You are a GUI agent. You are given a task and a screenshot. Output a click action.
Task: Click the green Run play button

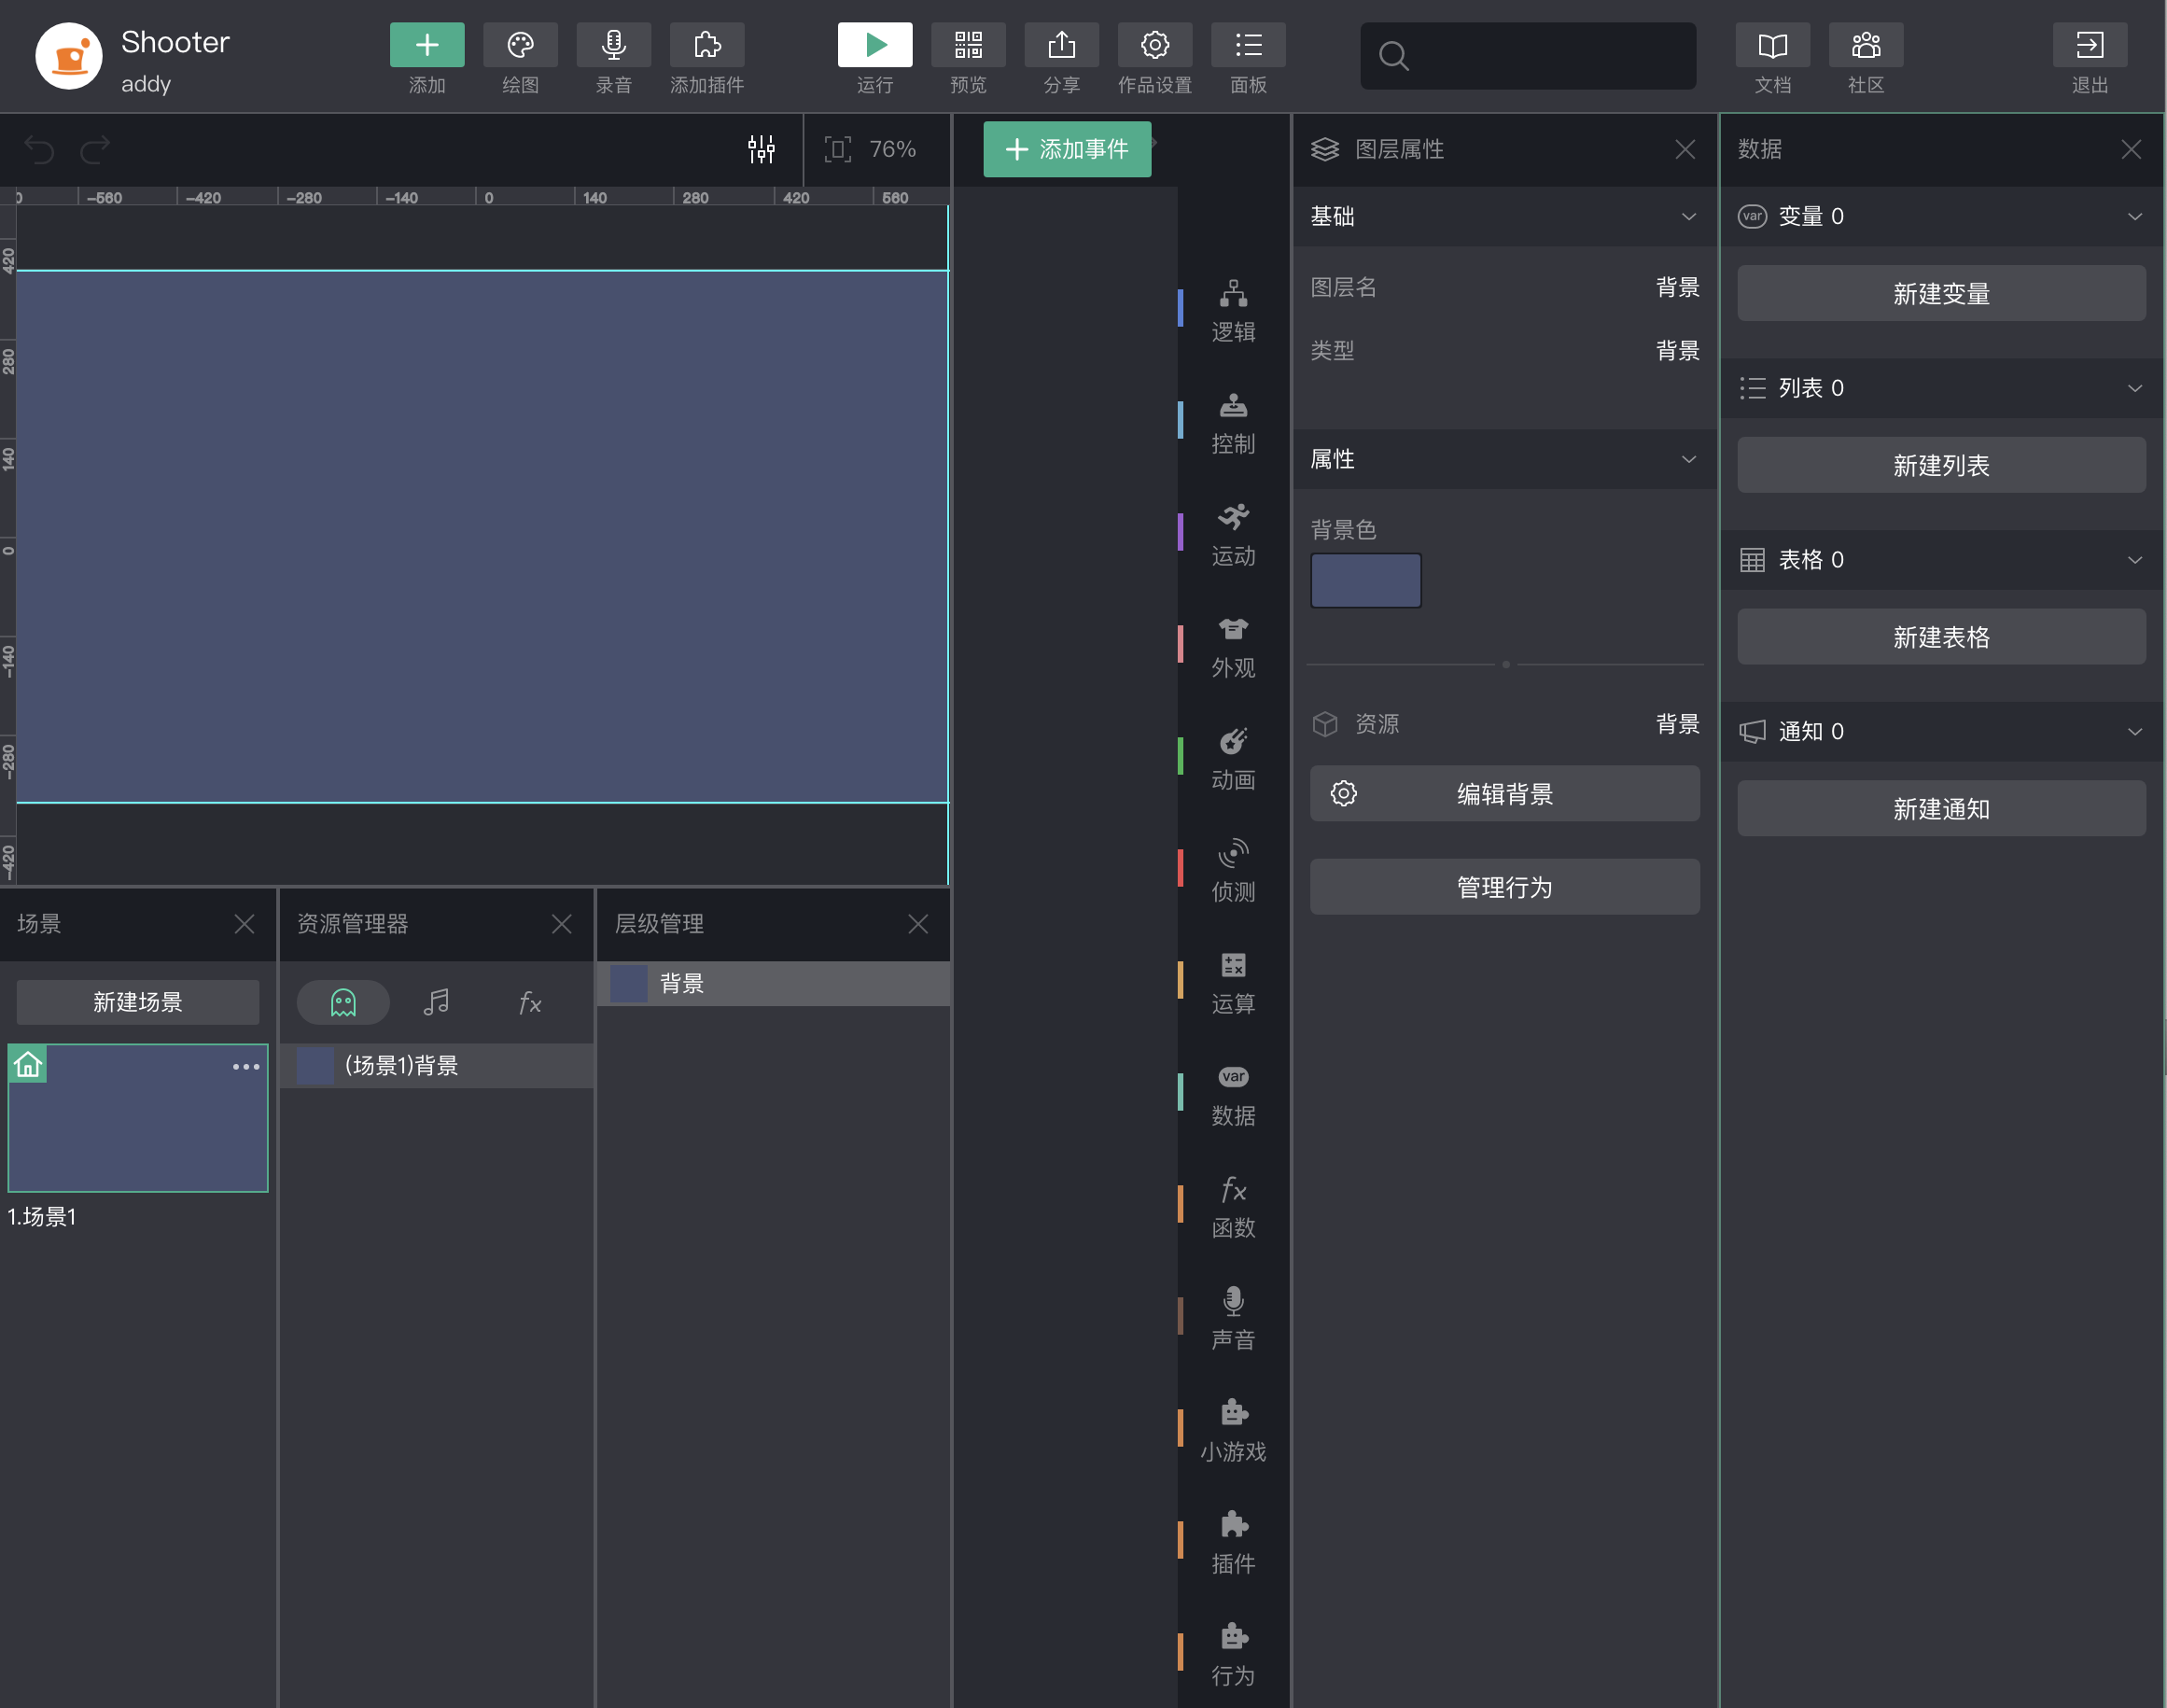point(874,45)
